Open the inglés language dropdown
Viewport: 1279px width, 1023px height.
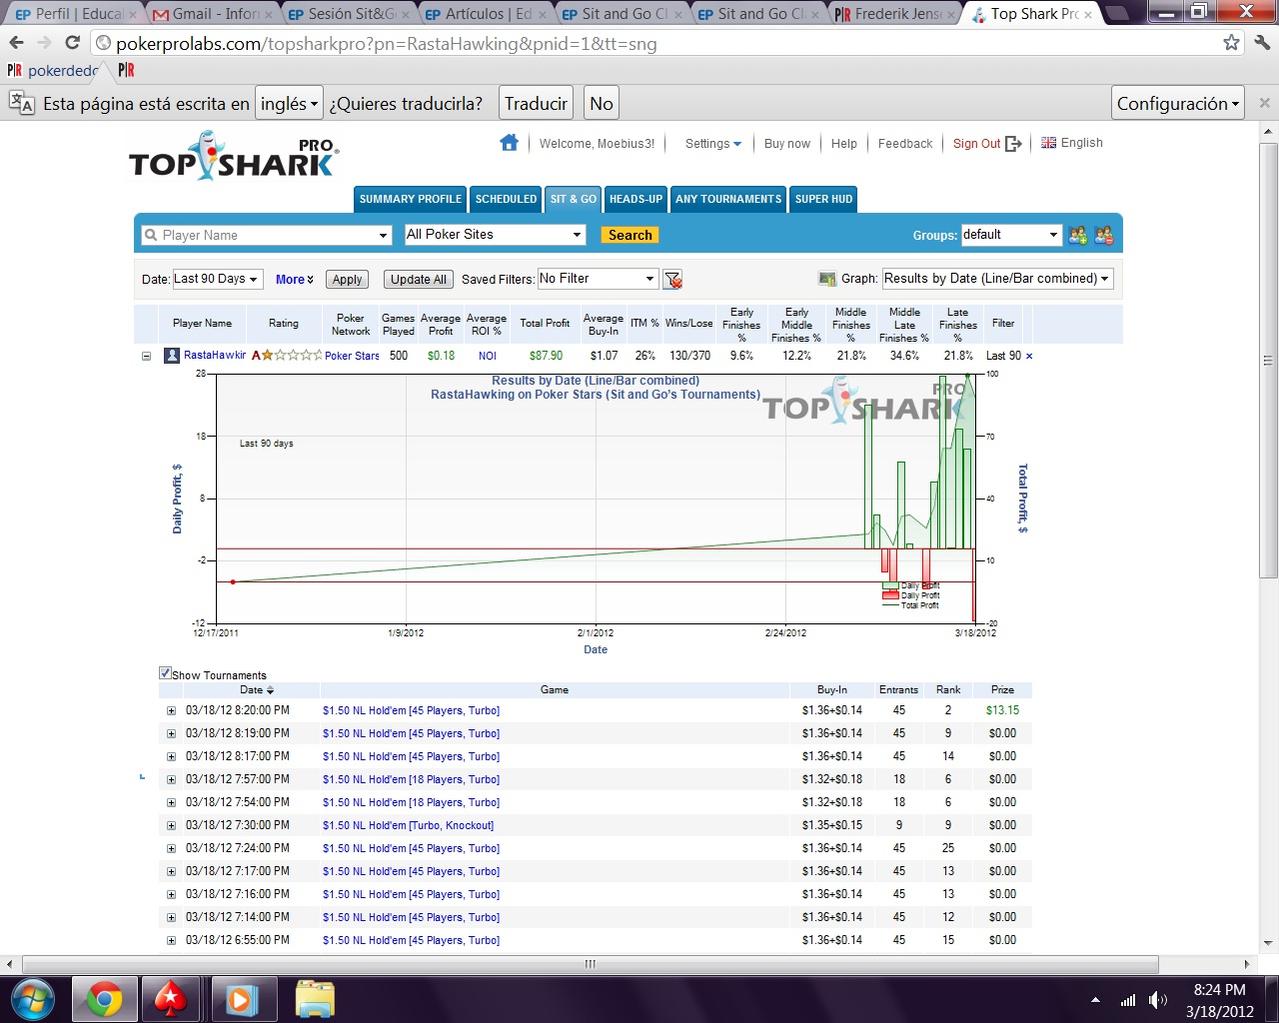290,103
